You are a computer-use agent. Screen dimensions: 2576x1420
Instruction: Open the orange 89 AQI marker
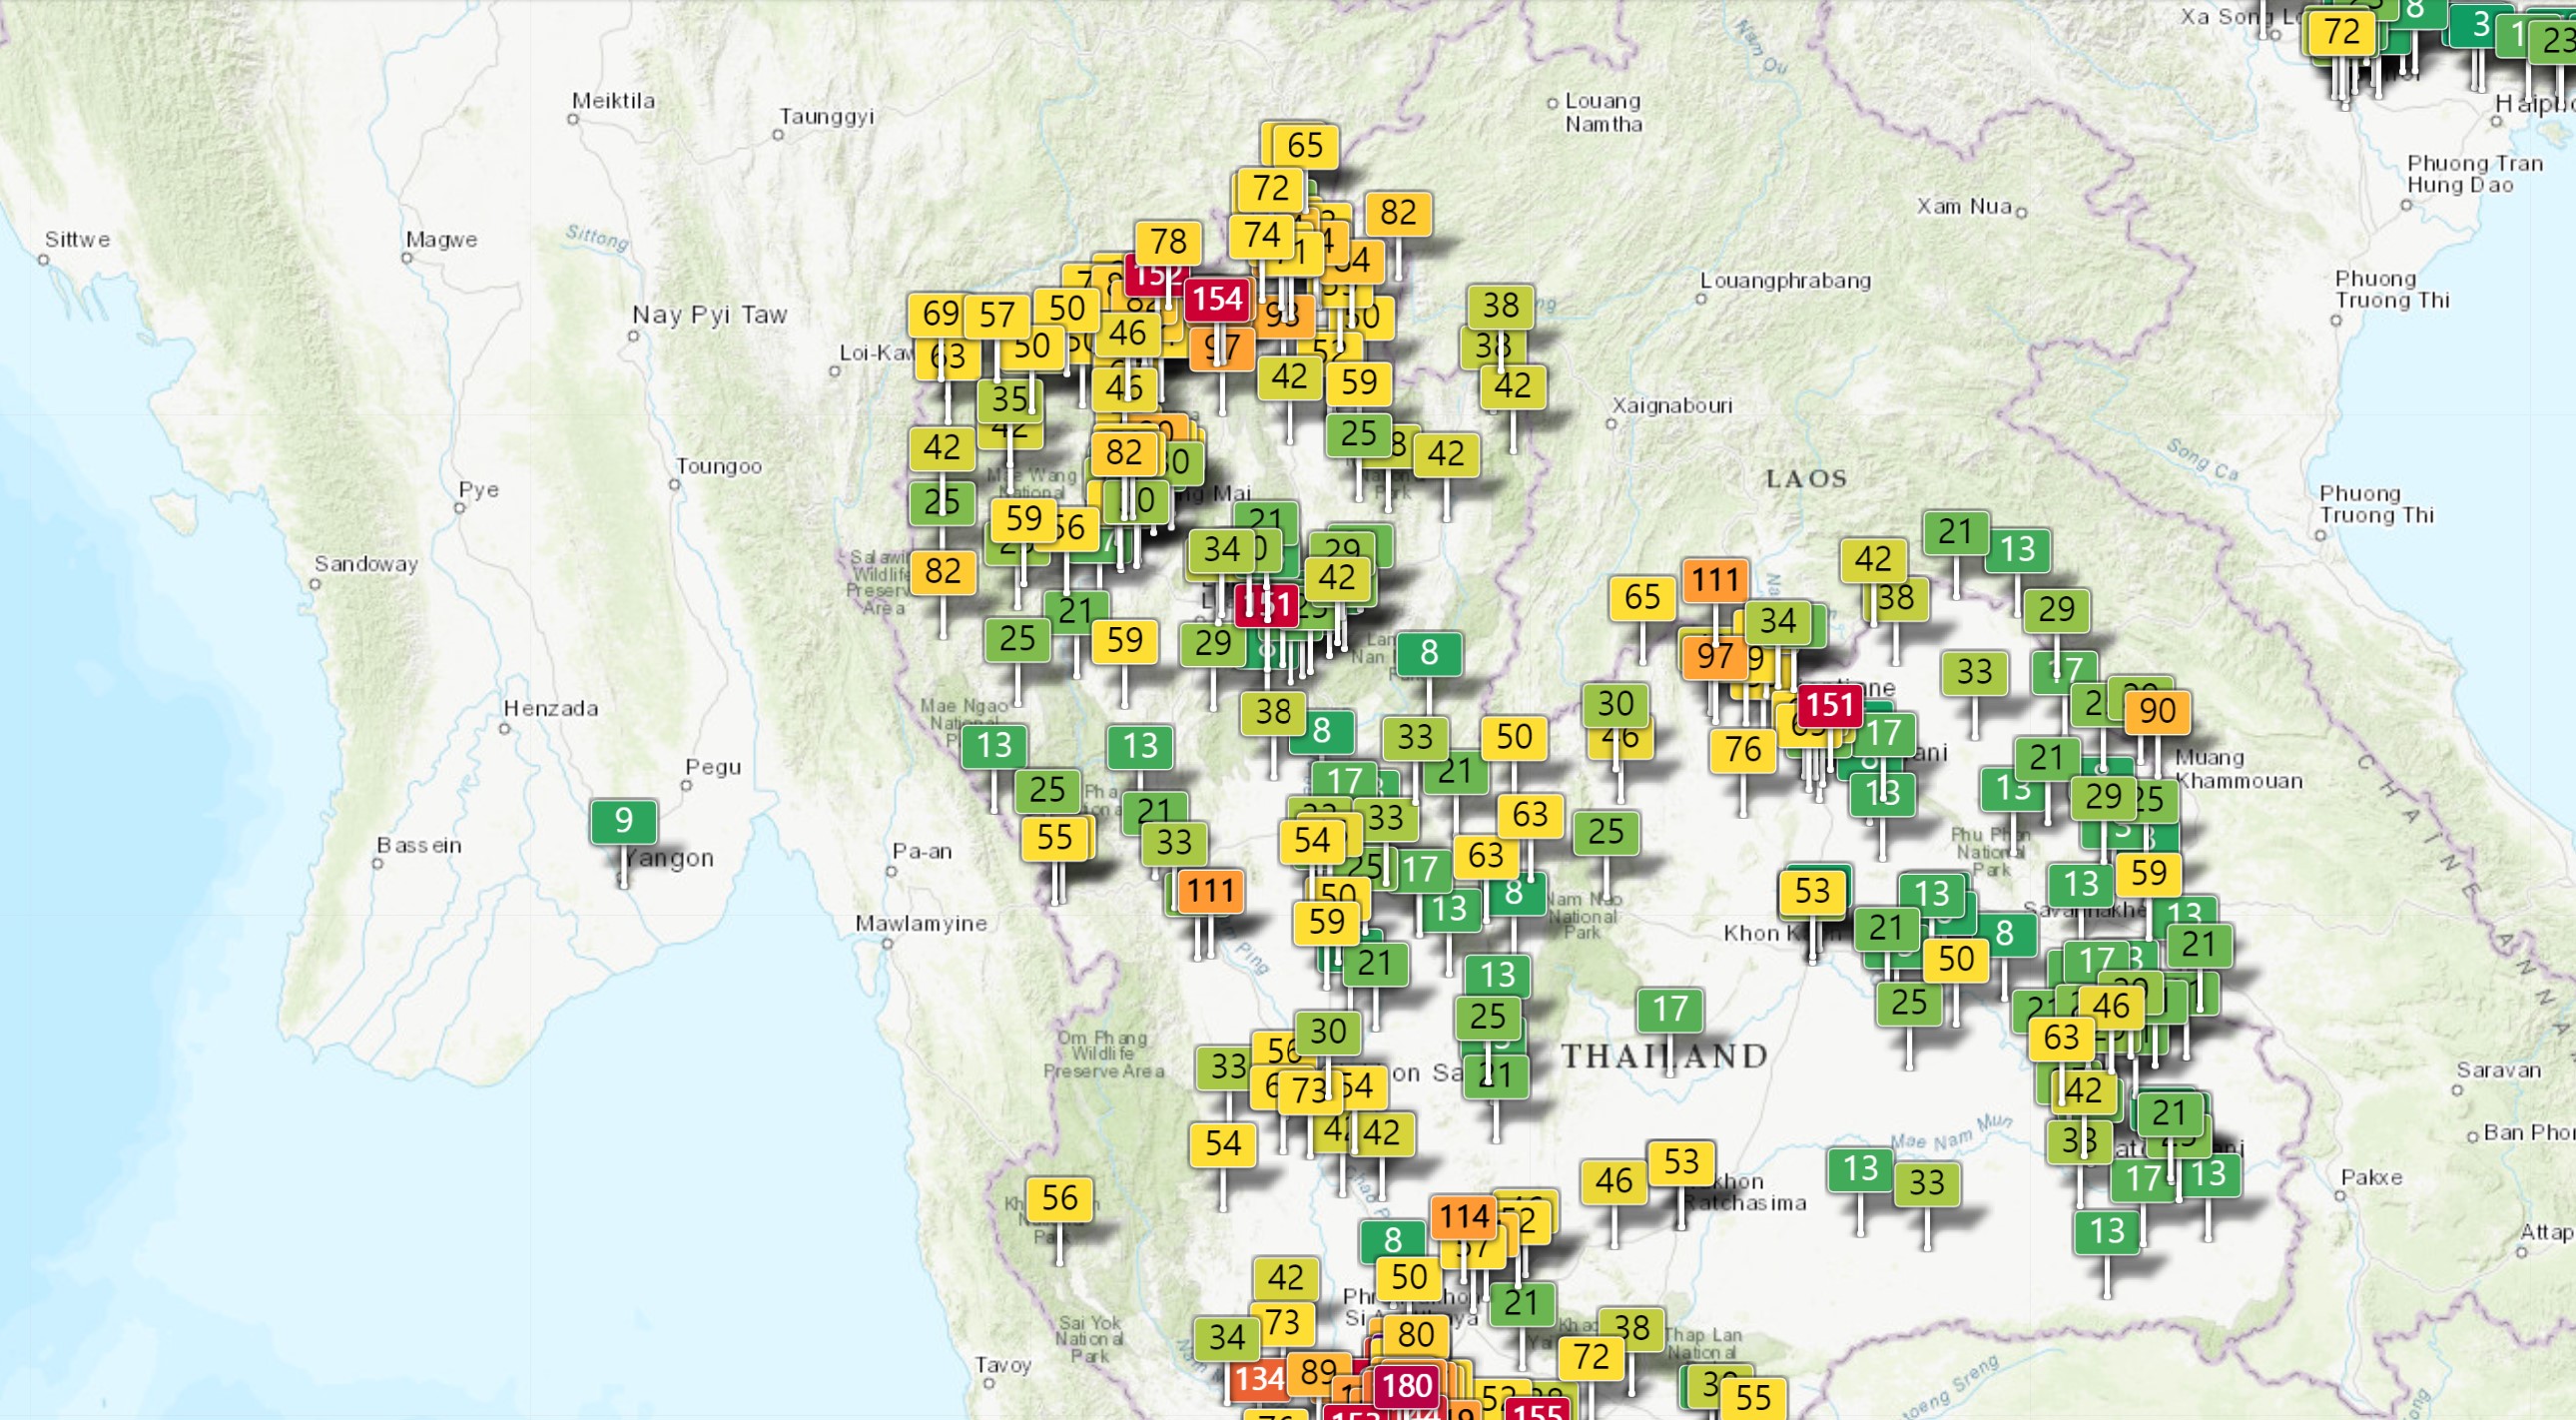[1317, 1371]
